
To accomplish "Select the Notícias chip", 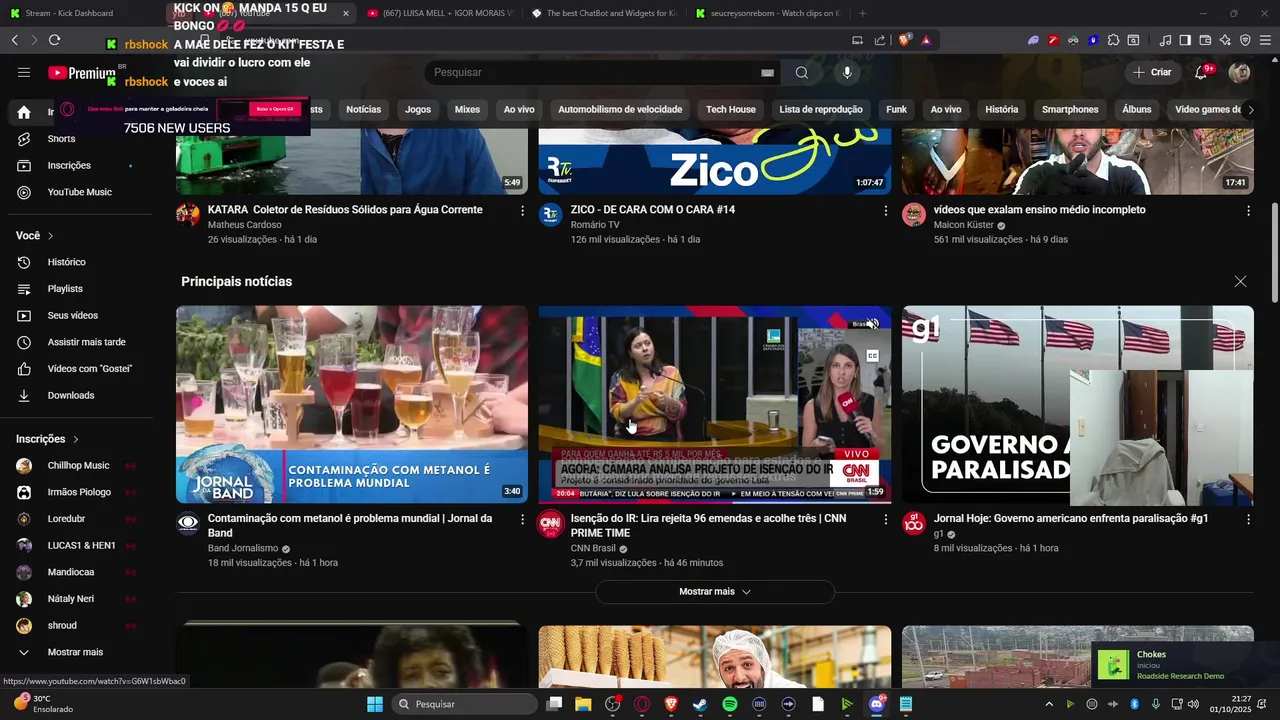I will [363, 110].
